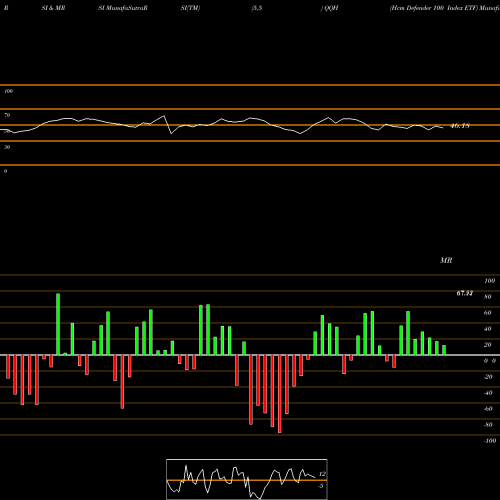The image size is (500, 500).
Task: Select the MR axis label 100
Action: [x=490, y=281]
